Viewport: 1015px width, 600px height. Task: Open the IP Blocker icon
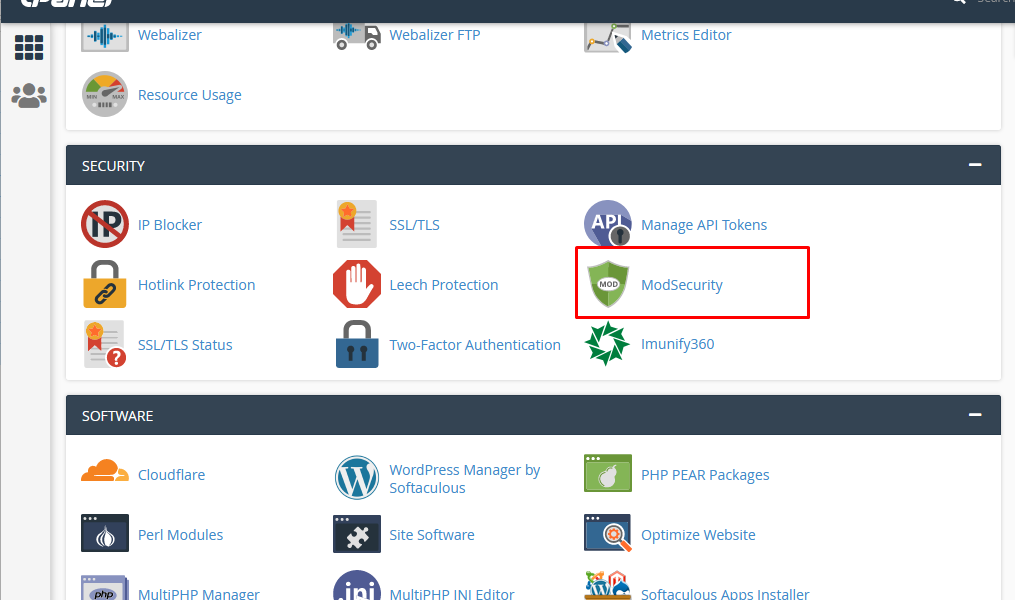[105, 224]
